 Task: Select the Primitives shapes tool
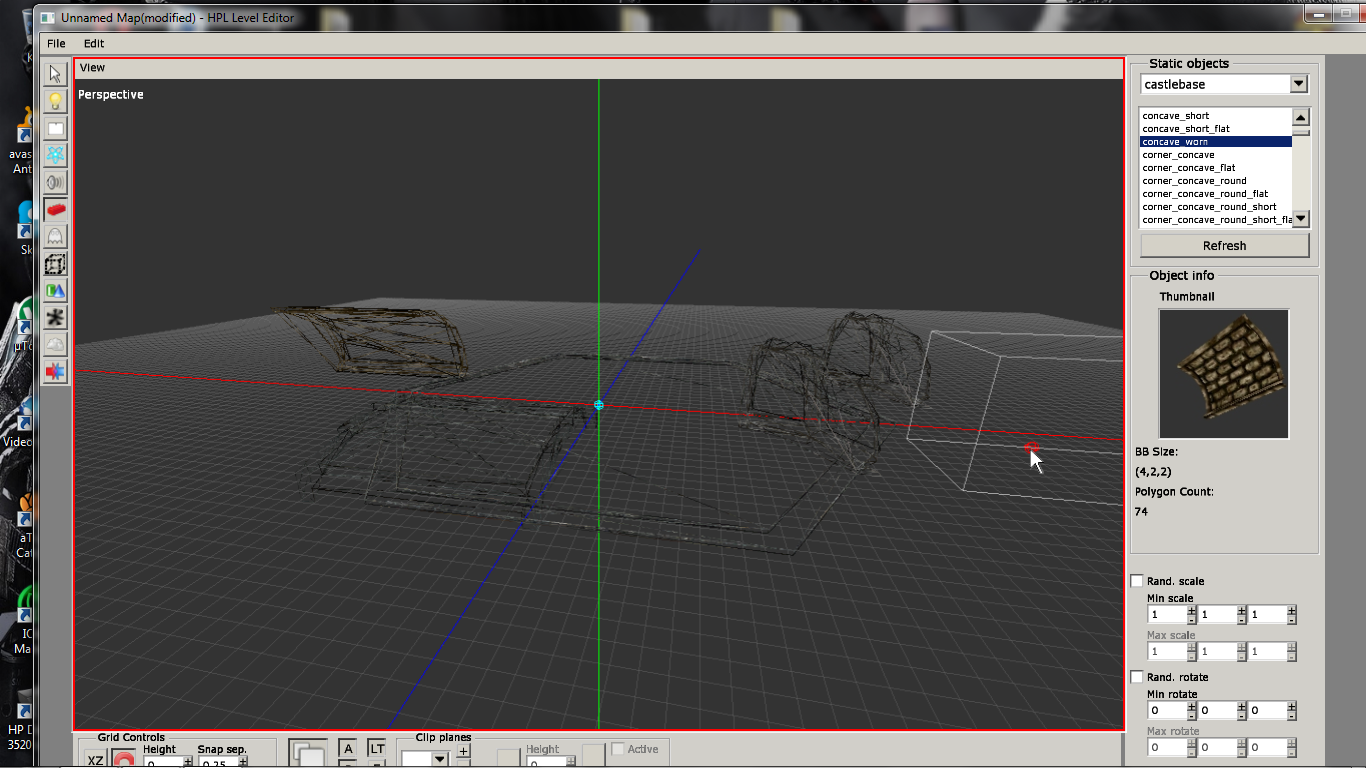tap(56, 291)
